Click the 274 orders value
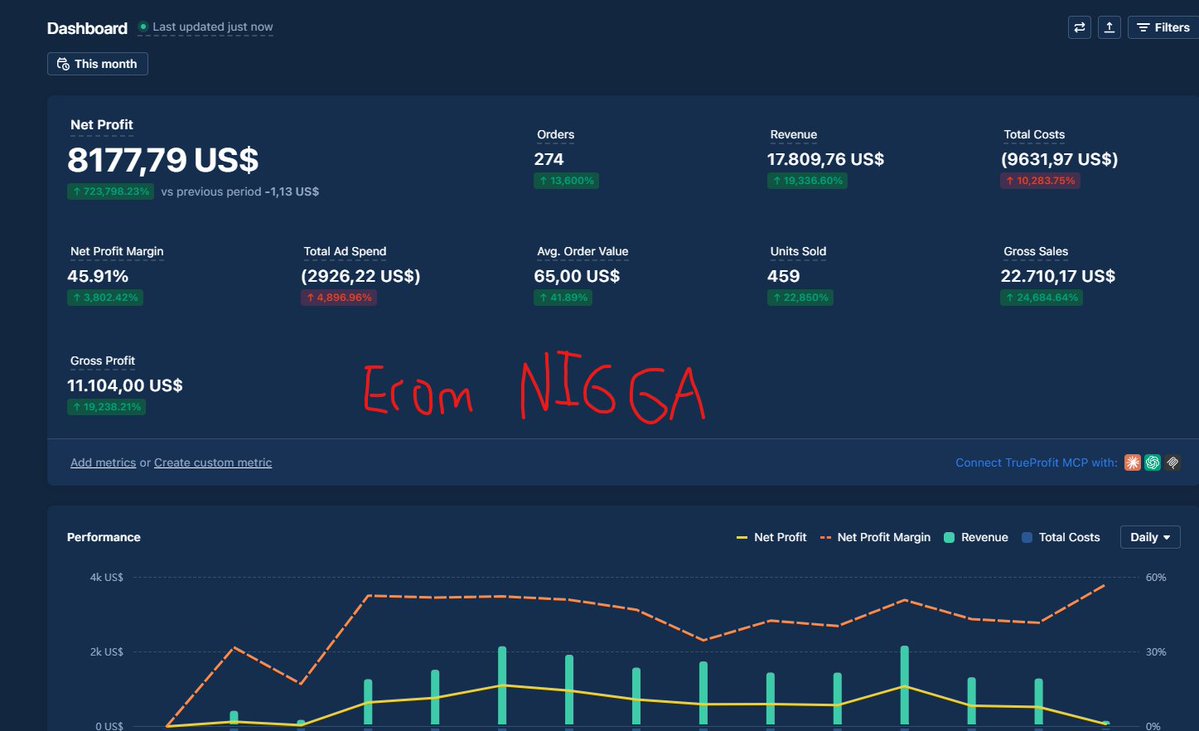1199x731 pixels. tap(548, 159)
